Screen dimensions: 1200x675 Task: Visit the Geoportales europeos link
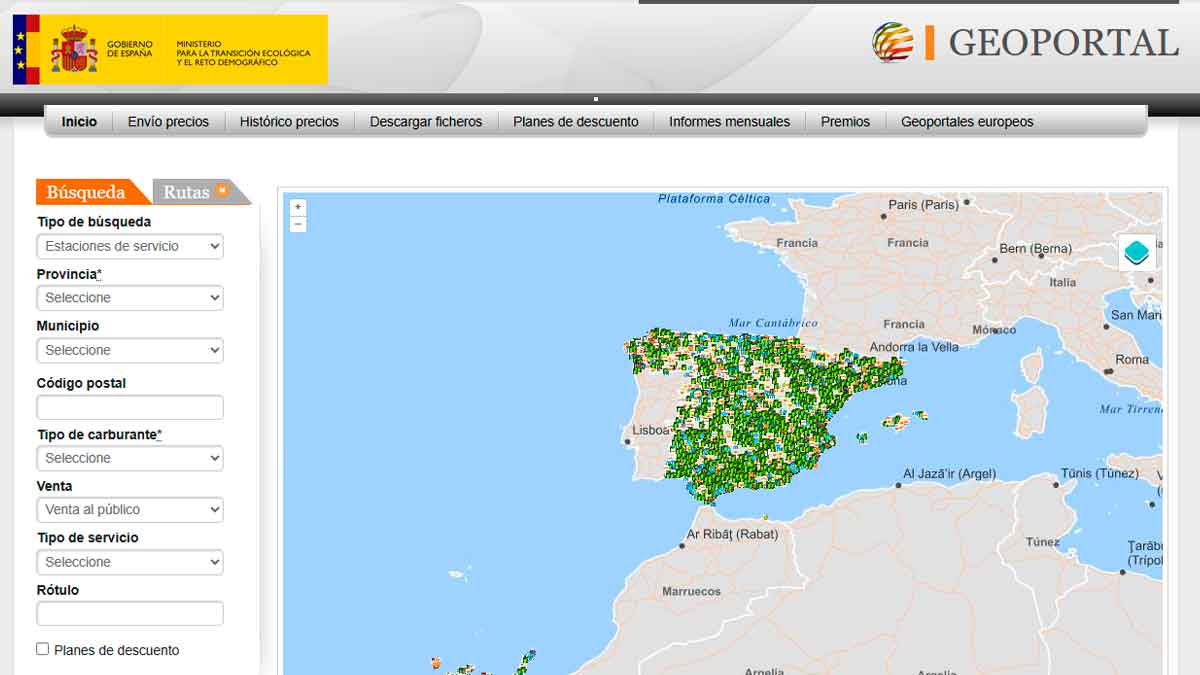click(x=967, y=122)
